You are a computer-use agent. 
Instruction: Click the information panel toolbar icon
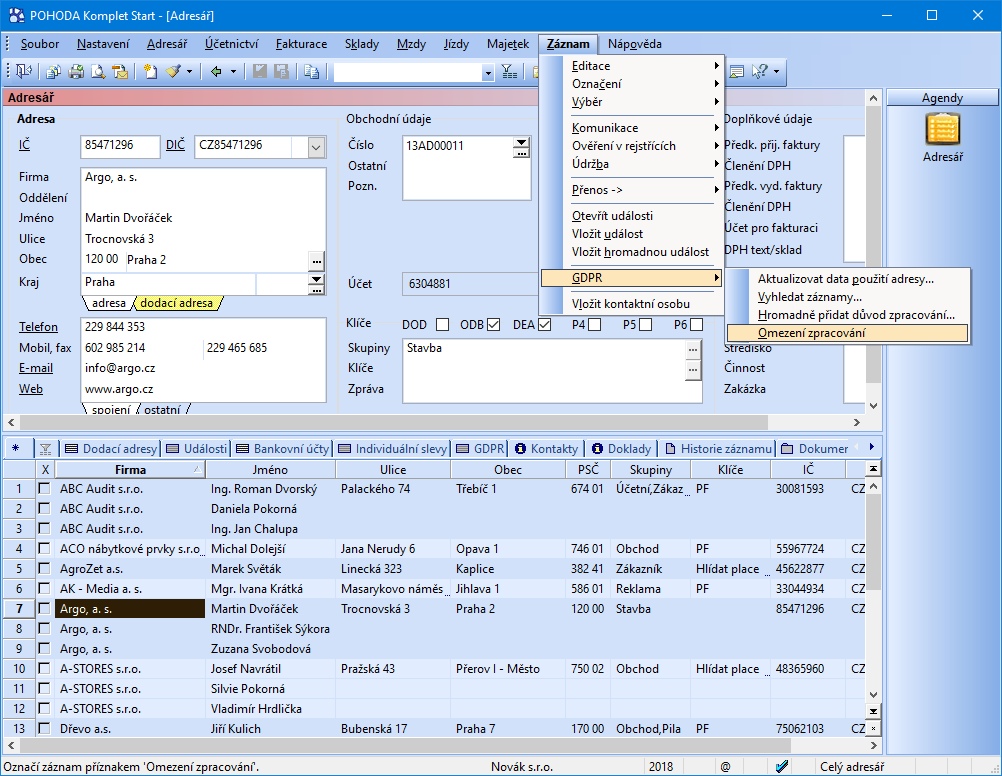coord(737,72)
